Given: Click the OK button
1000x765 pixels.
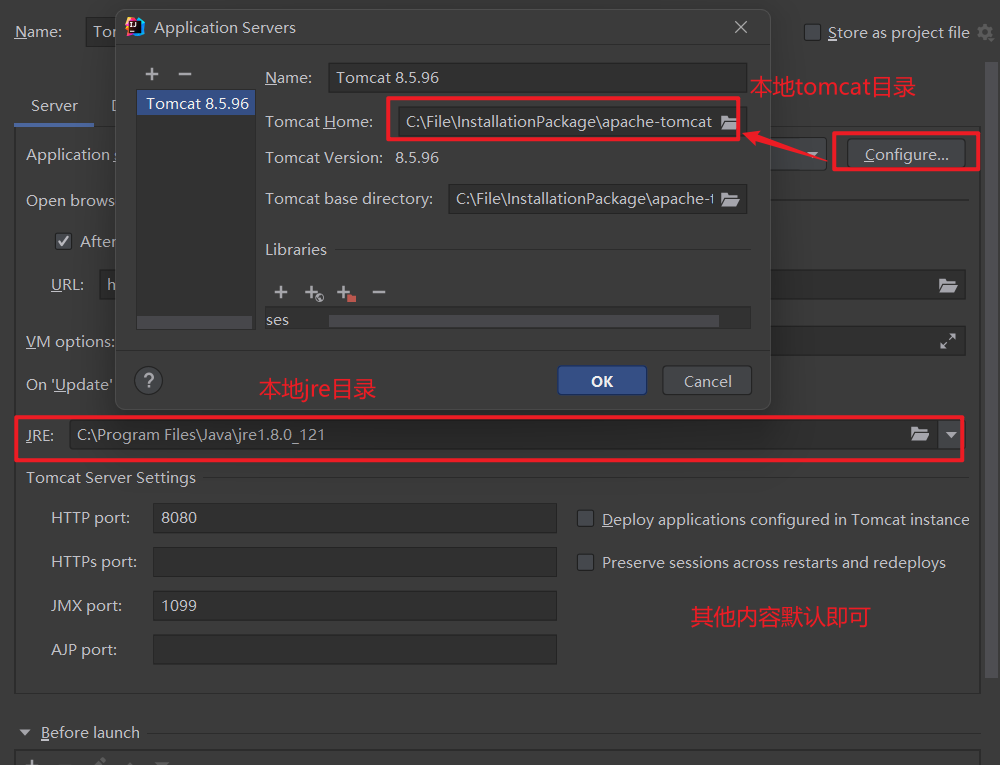Looking at the screenshot, I should (x=602, y=381).
